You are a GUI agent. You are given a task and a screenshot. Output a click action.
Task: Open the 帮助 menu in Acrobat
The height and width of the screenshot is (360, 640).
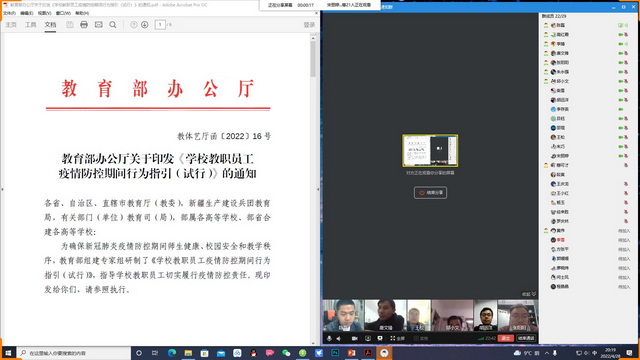coord(82,13)
